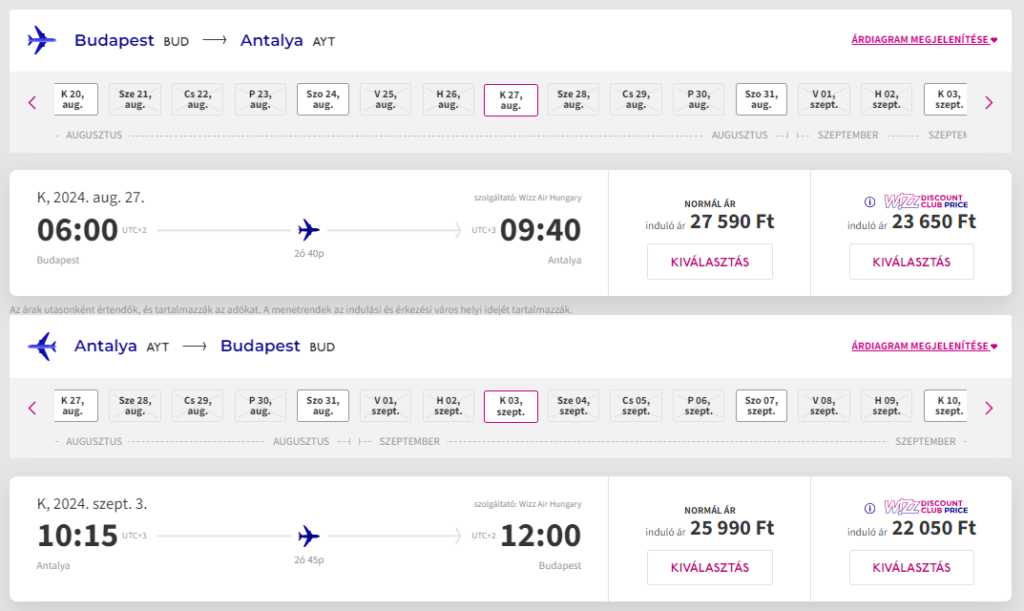Viewport: 1024px width, 611px height.
Task: Select return date Szo 31, aug.
Action: [x=323, y=405]
